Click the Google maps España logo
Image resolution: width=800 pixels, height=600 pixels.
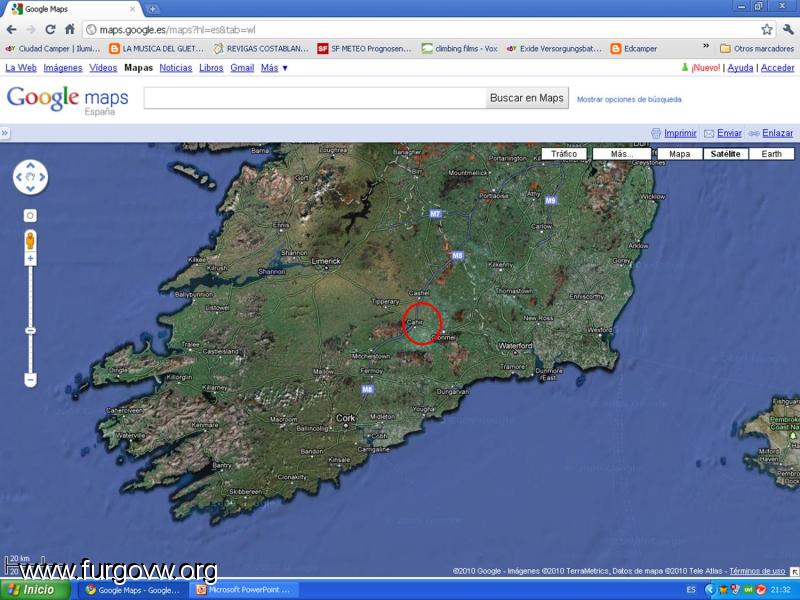(x=67, y=100)
